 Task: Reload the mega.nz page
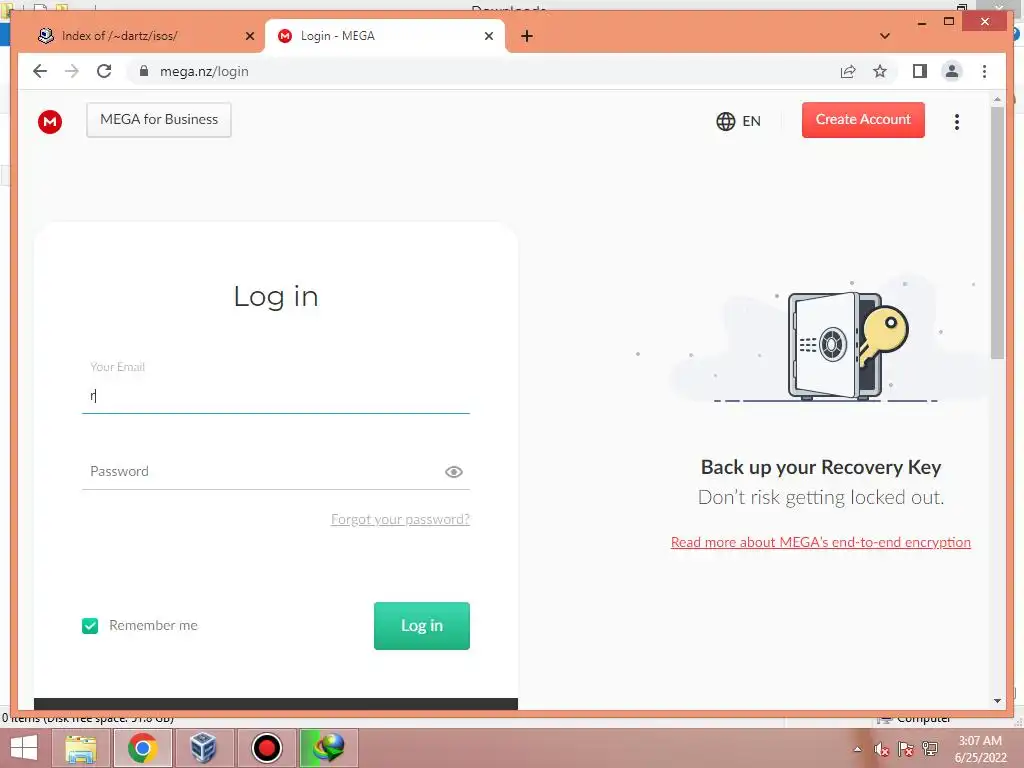pyautogui.click(x=104, y=71)
